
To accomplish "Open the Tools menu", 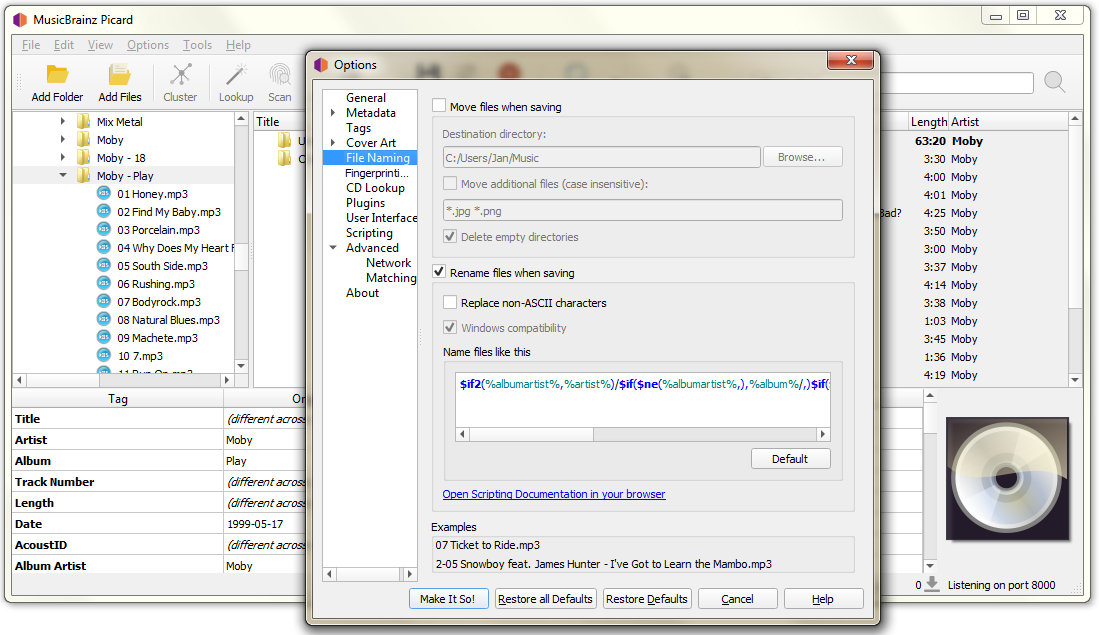I will 198,45.
